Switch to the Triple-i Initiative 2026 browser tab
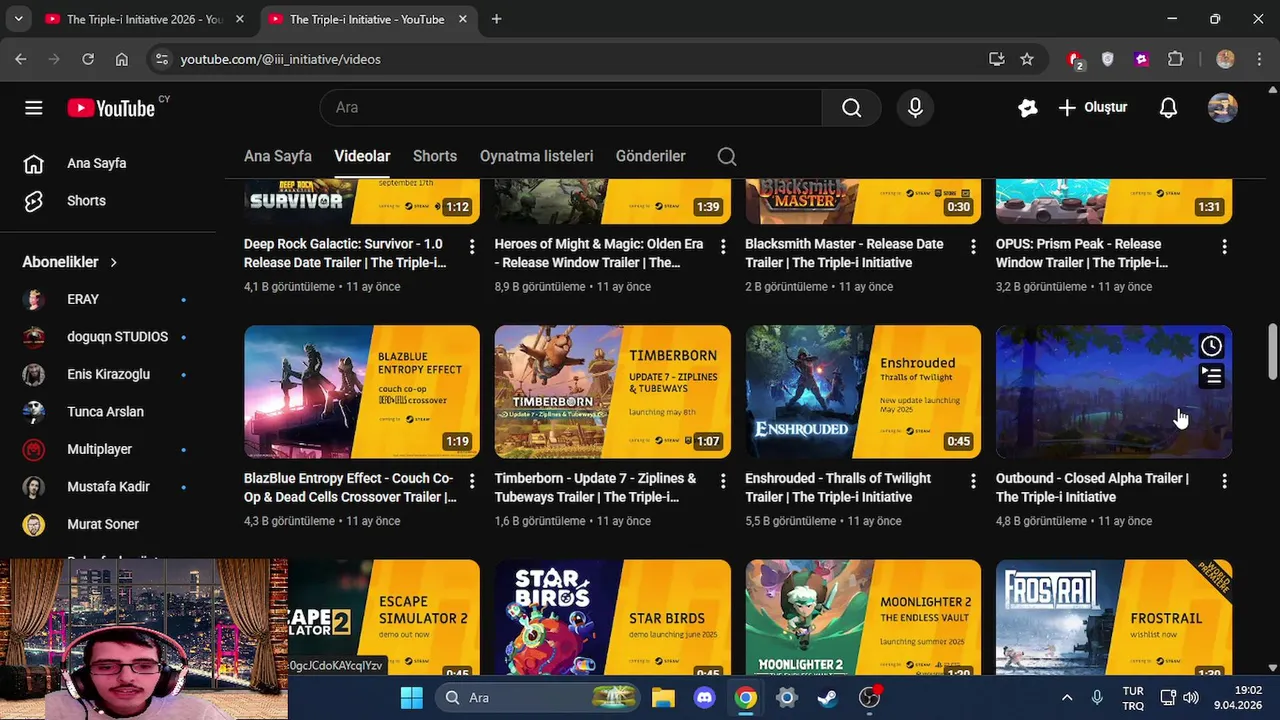Screen dimensions: 1280x720 (x=144, y=19)
